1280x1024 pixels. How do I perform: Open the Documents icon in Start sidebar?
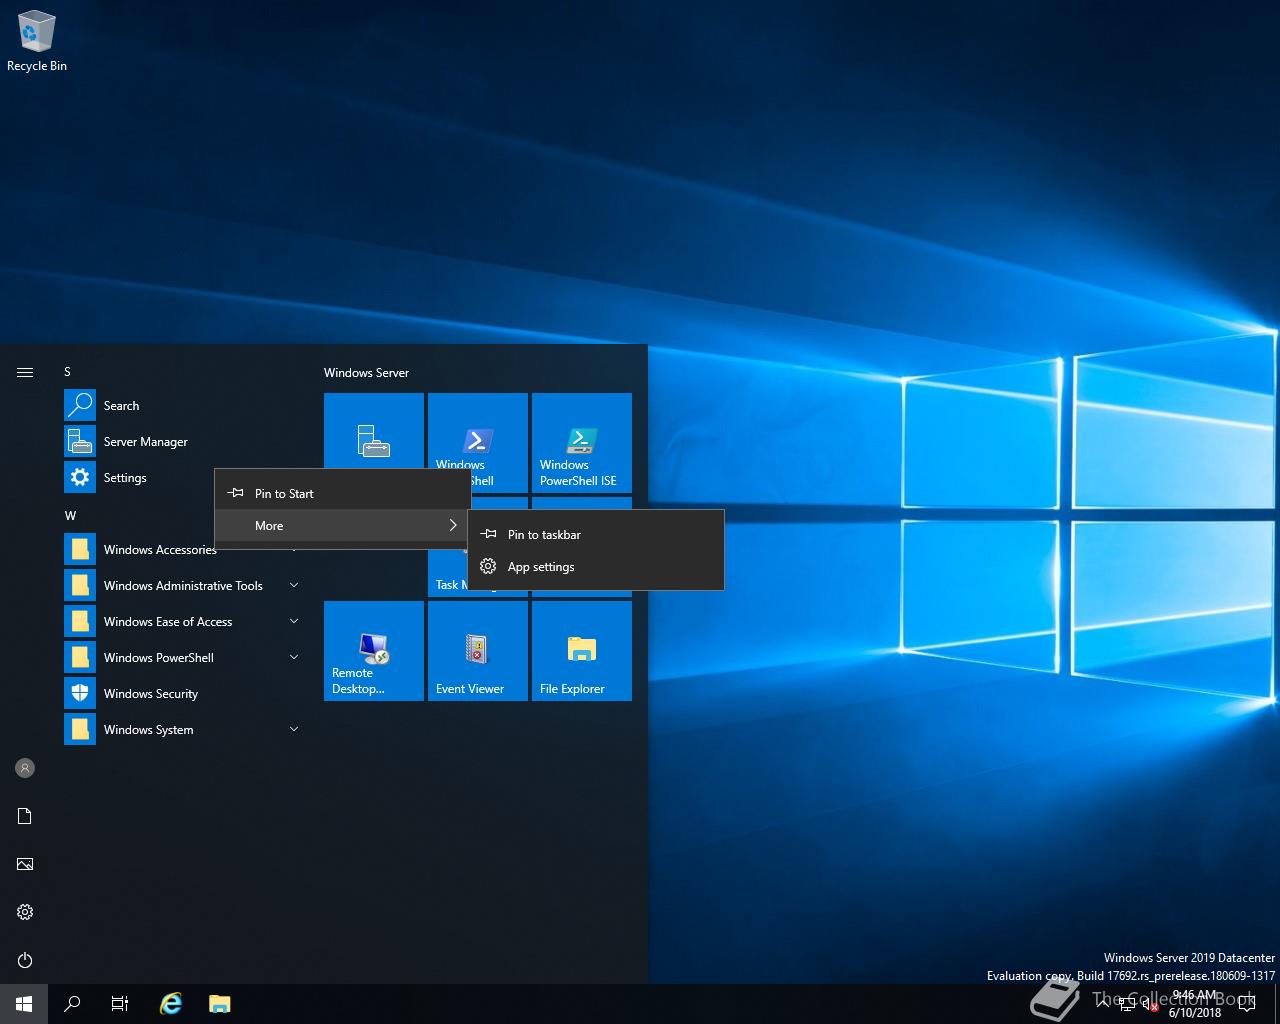25,816
